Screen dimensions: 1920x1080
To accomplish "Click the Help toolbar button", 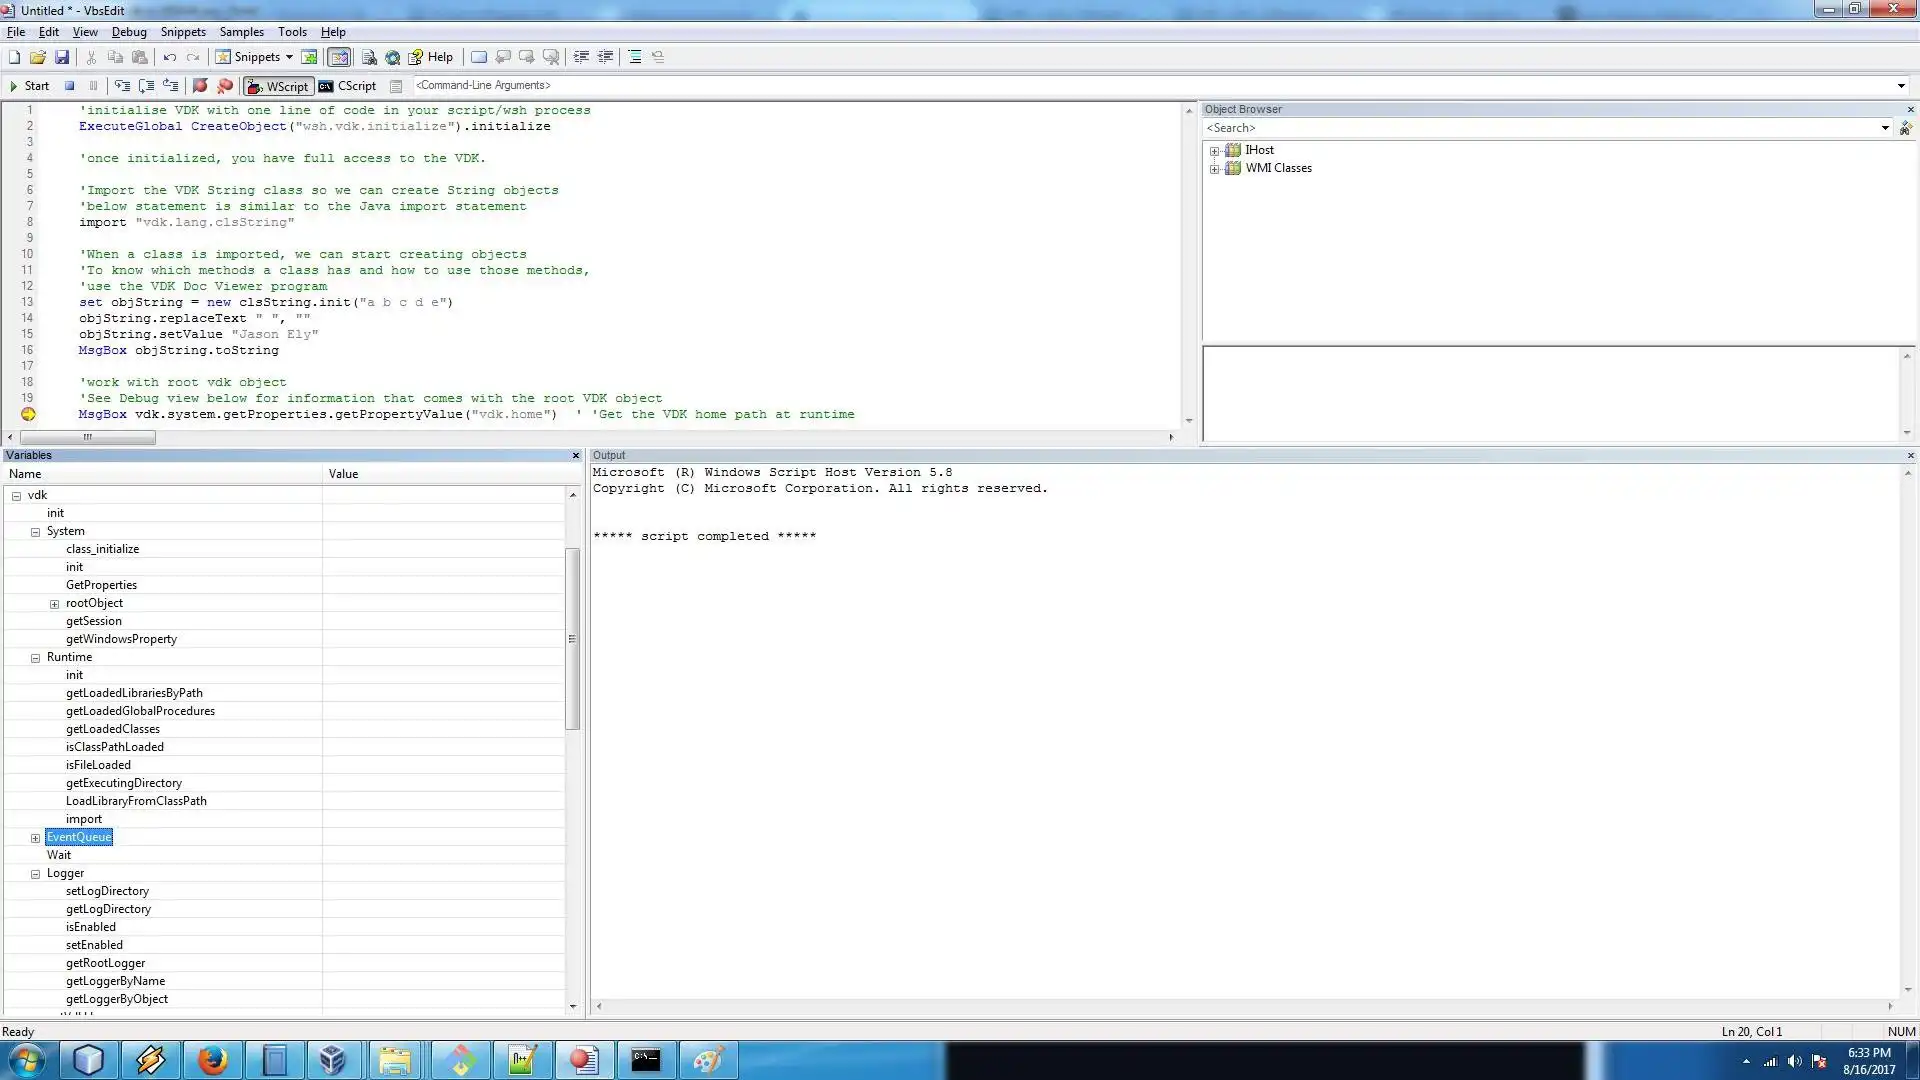I will (x=431, y=57).
